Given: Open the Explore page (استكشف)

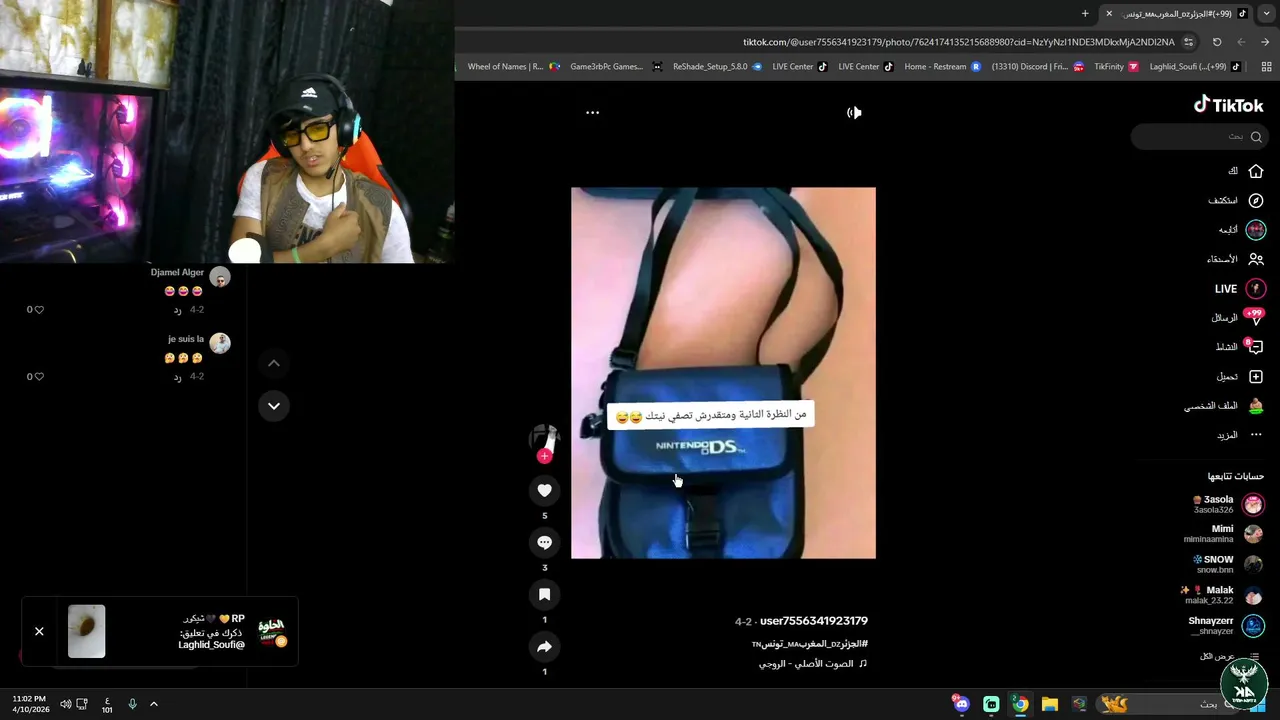Looking at the screenshot, I should click(x=1236, y=201).
